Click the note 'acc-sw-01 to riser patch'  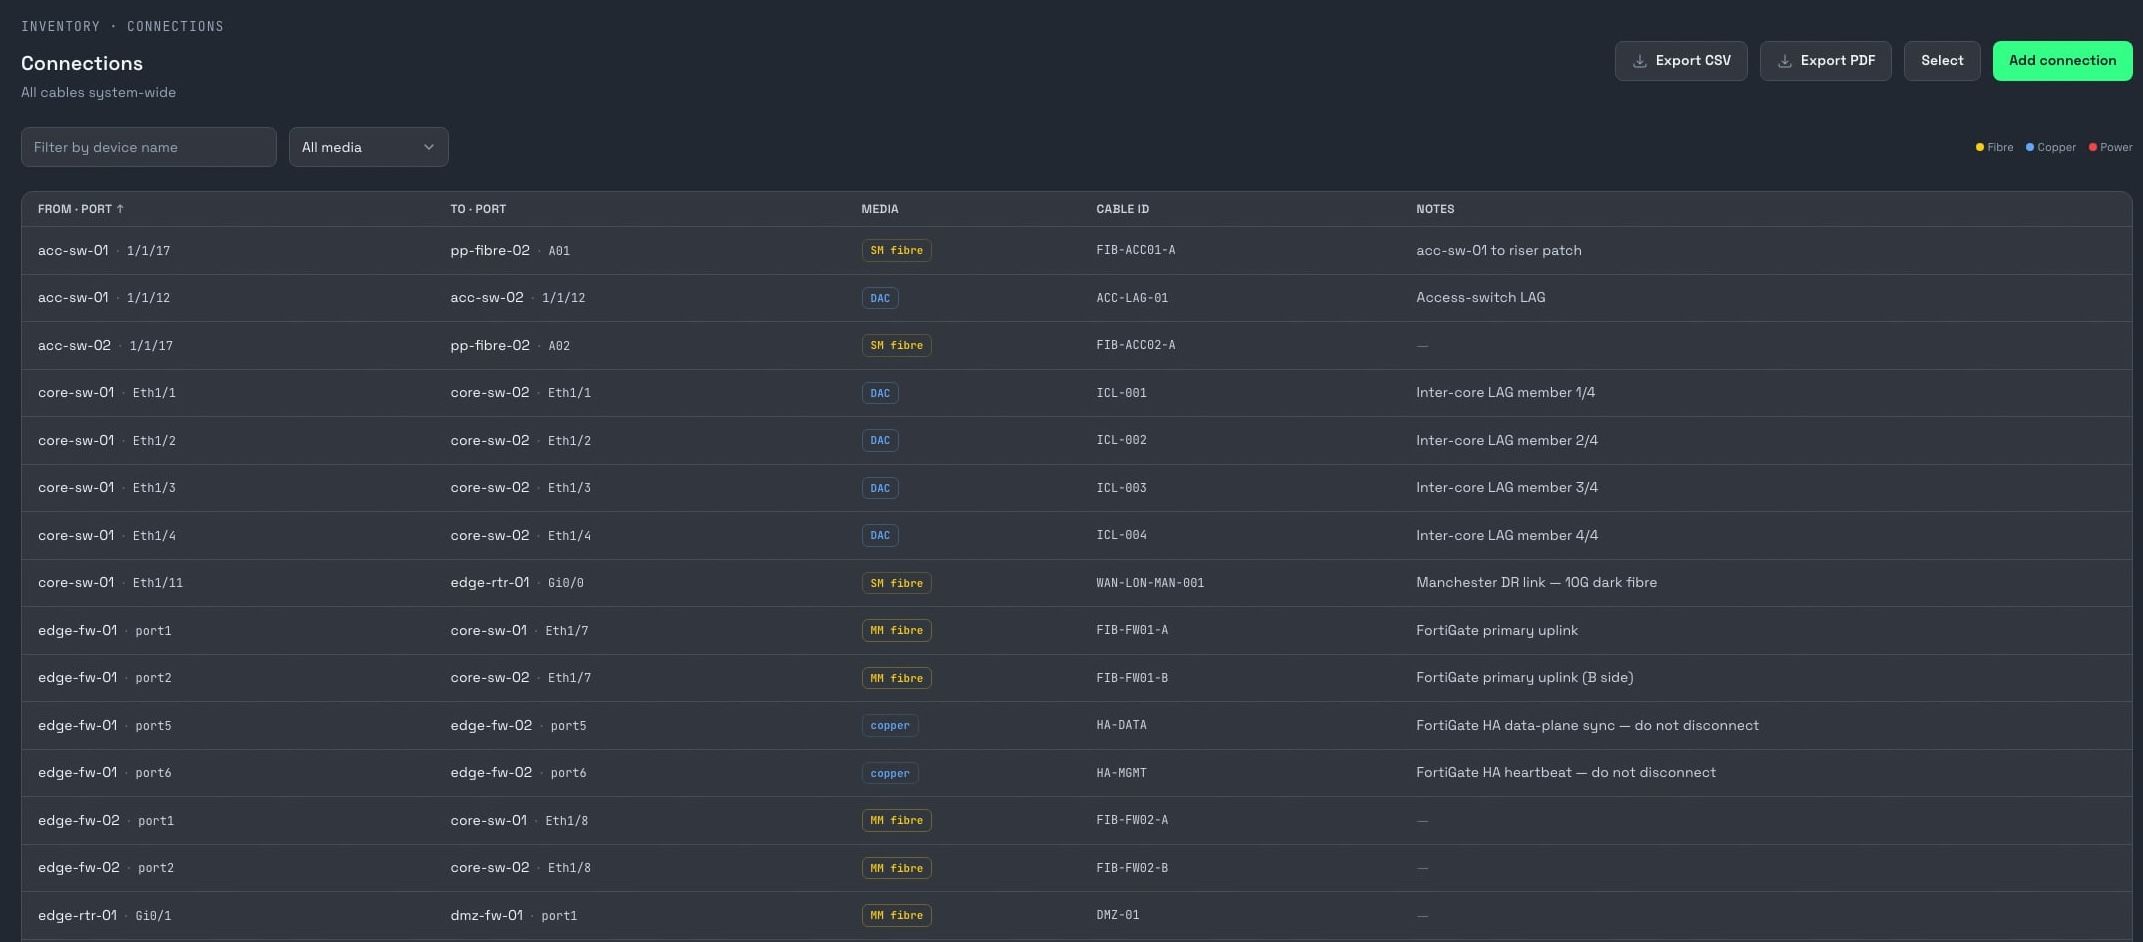(x=1499, y=250)
